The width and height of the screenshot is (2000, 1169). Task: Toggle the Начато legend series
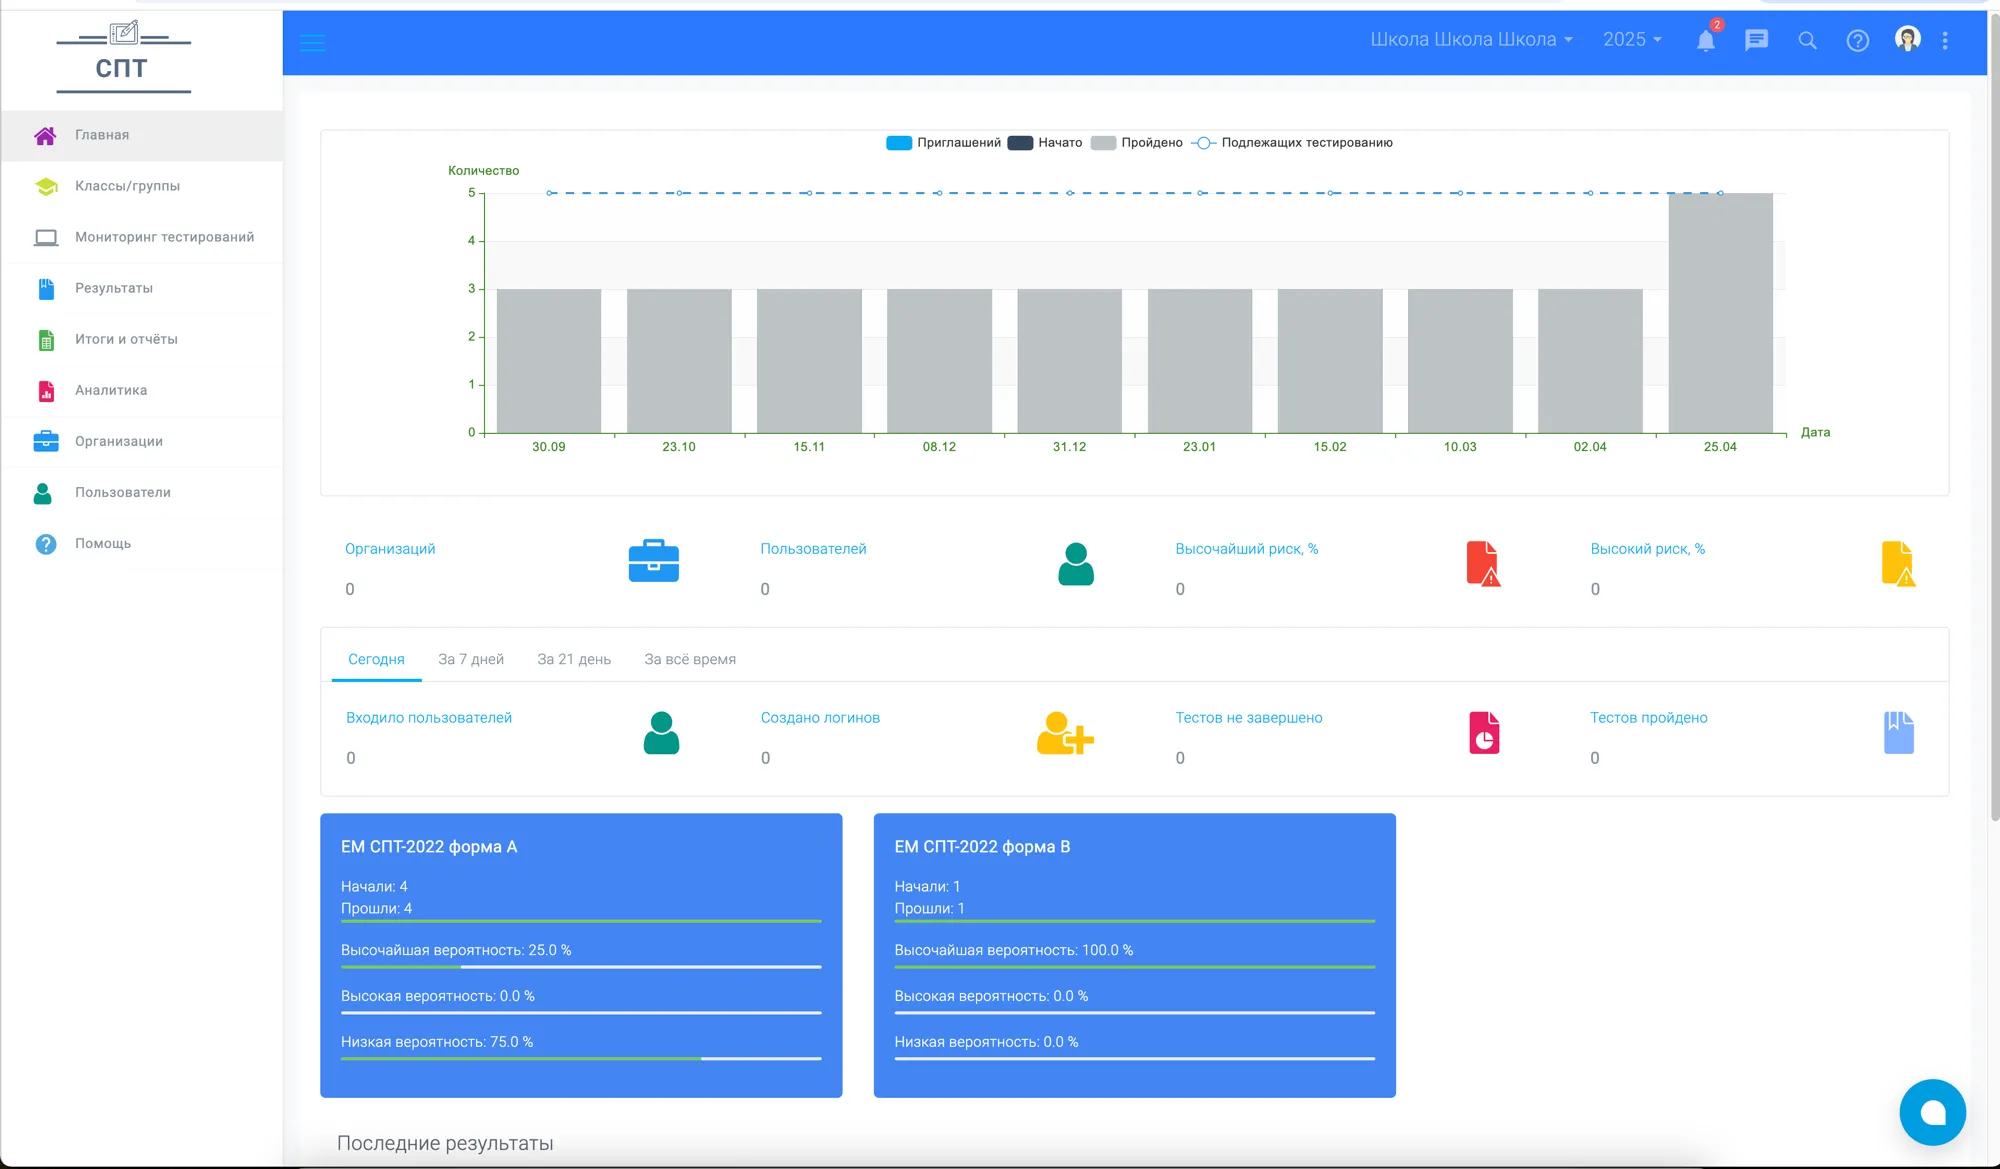click(1045, 143)
